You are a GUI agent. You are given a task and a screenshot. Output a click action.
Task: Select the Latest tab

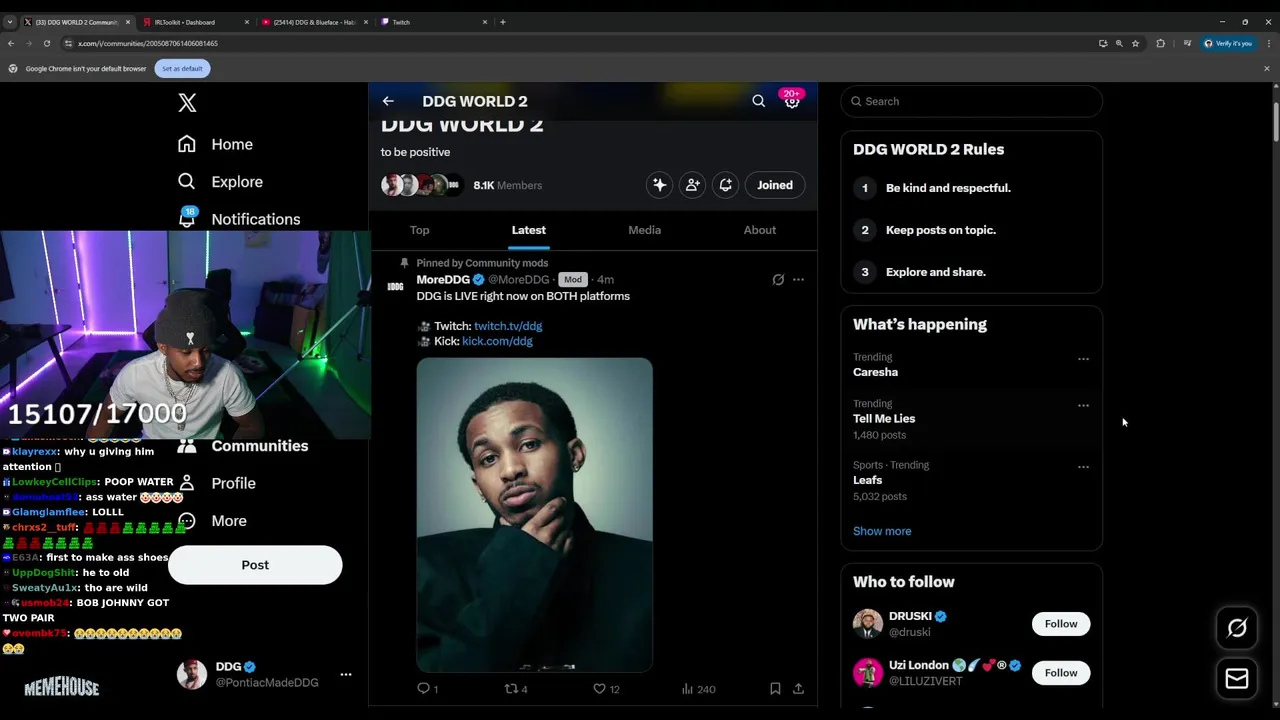(x=529, y=230)
